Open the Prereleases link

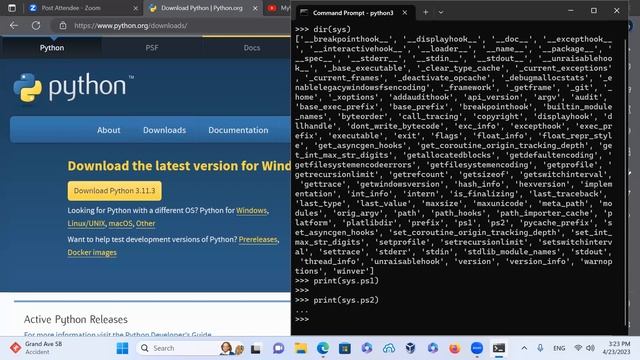258,240
